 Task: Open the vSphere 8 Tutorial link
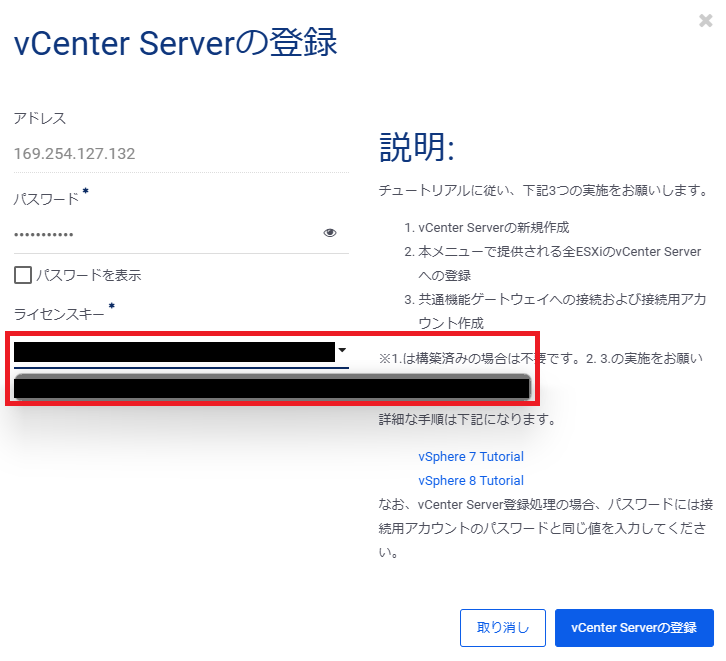click(x=471, y=481)
